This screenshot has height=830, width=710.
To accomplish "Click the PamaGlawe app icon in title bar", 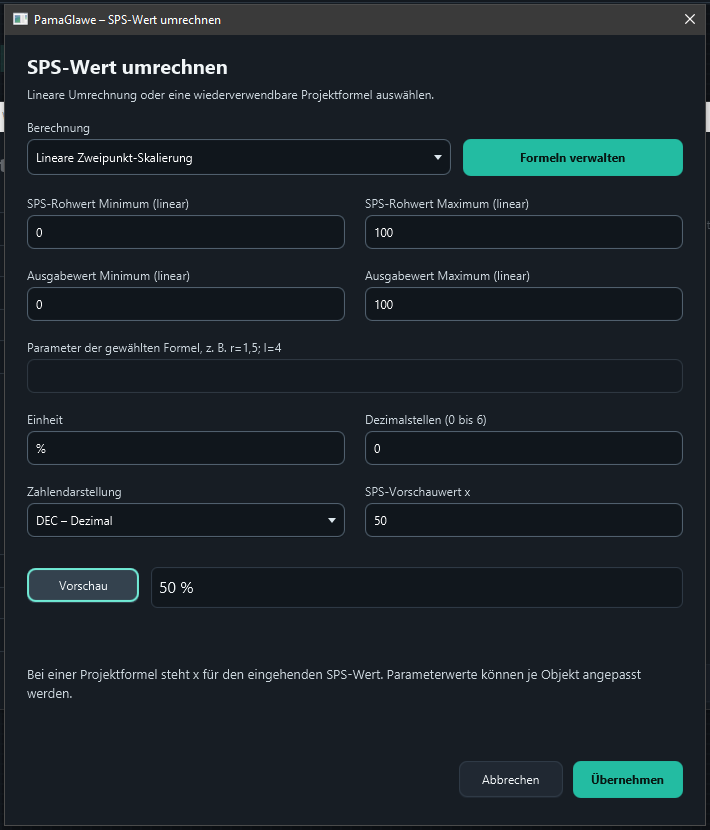I will 20,19.
